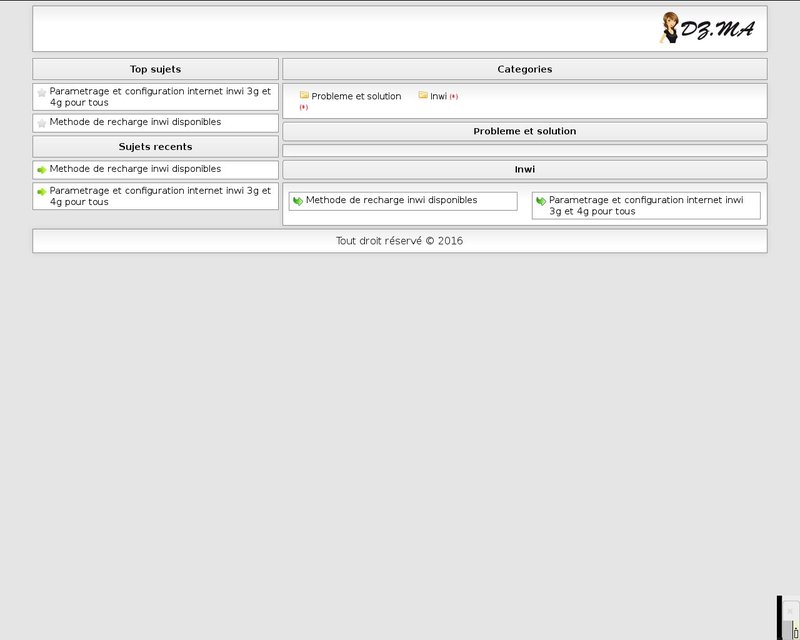
Task: Click the red (*) marker next to Inwi
Action: click(x=454, y=96)
